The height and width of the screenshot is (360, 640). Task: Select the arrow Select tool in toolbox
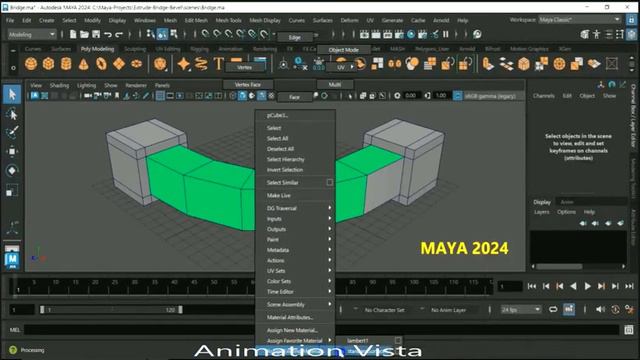12,94
